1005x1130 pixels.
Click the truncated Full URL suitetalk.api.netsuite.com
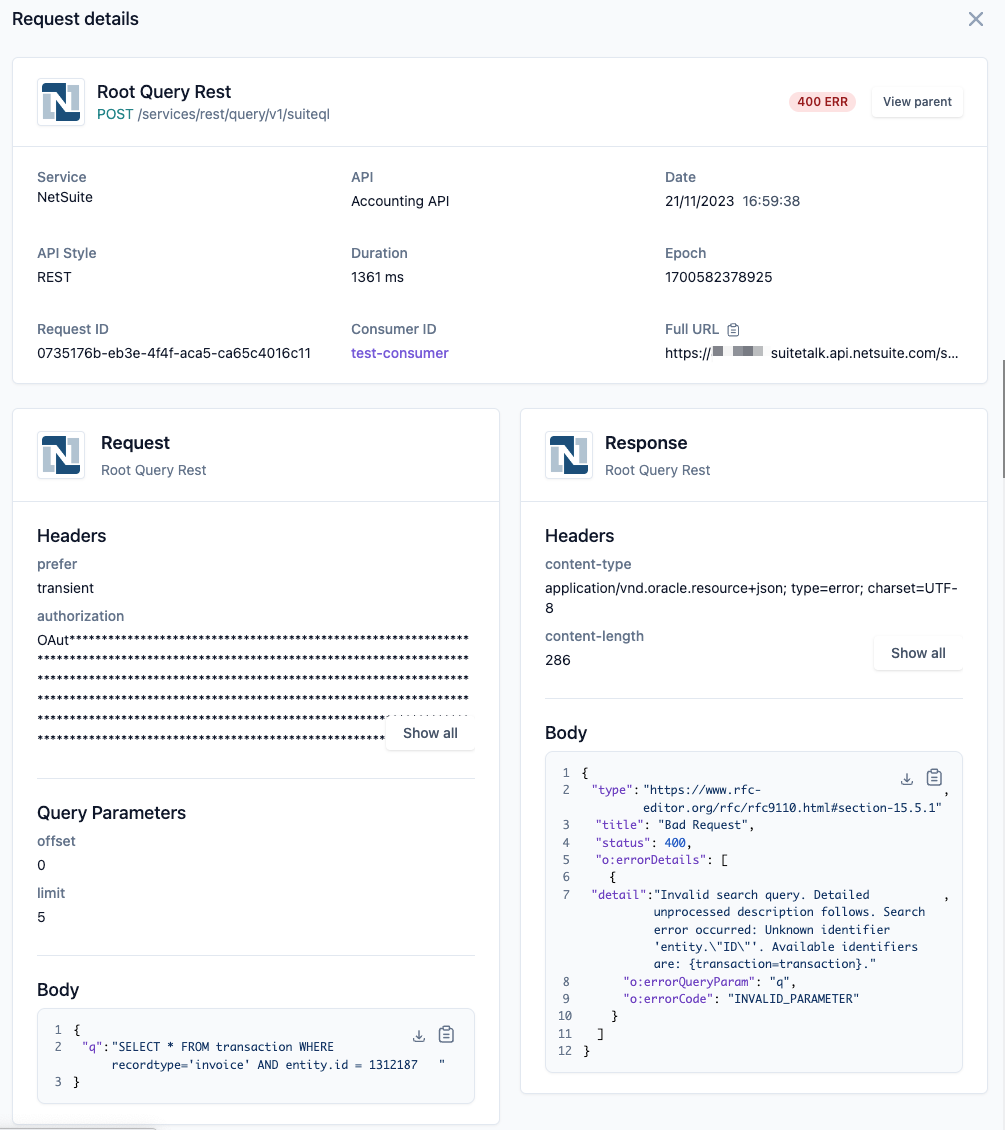click(x=811, y=353)
